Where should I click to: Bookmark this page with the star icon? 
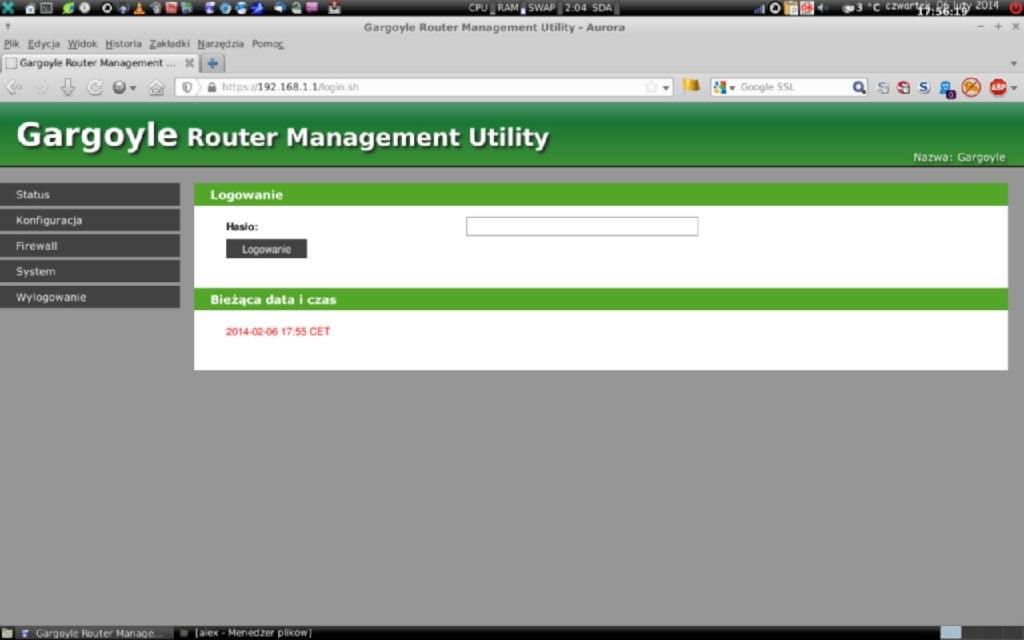(651, 87)
